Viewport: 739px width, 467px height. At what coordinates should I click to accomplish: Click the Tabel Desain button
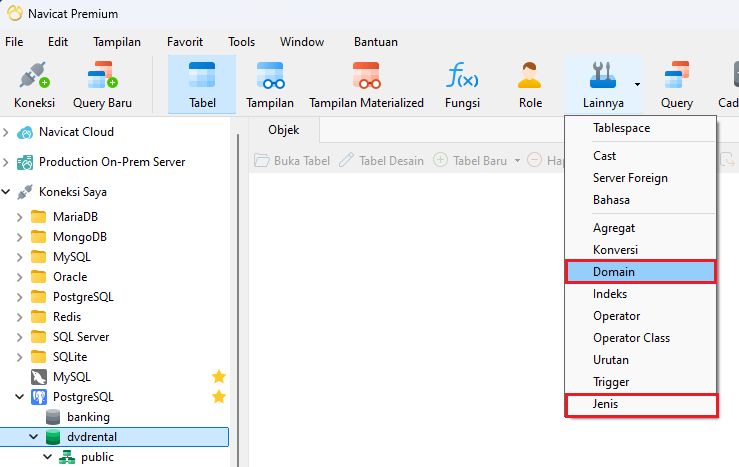(381, 161)
